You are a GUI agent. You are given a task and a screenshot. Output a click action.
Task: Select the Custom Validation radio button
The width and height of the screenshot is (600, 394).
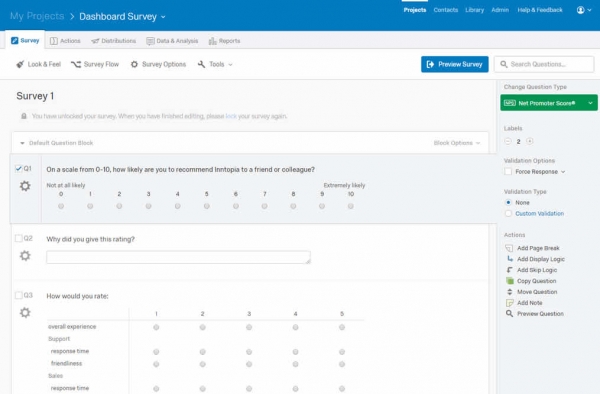(508, 213)
